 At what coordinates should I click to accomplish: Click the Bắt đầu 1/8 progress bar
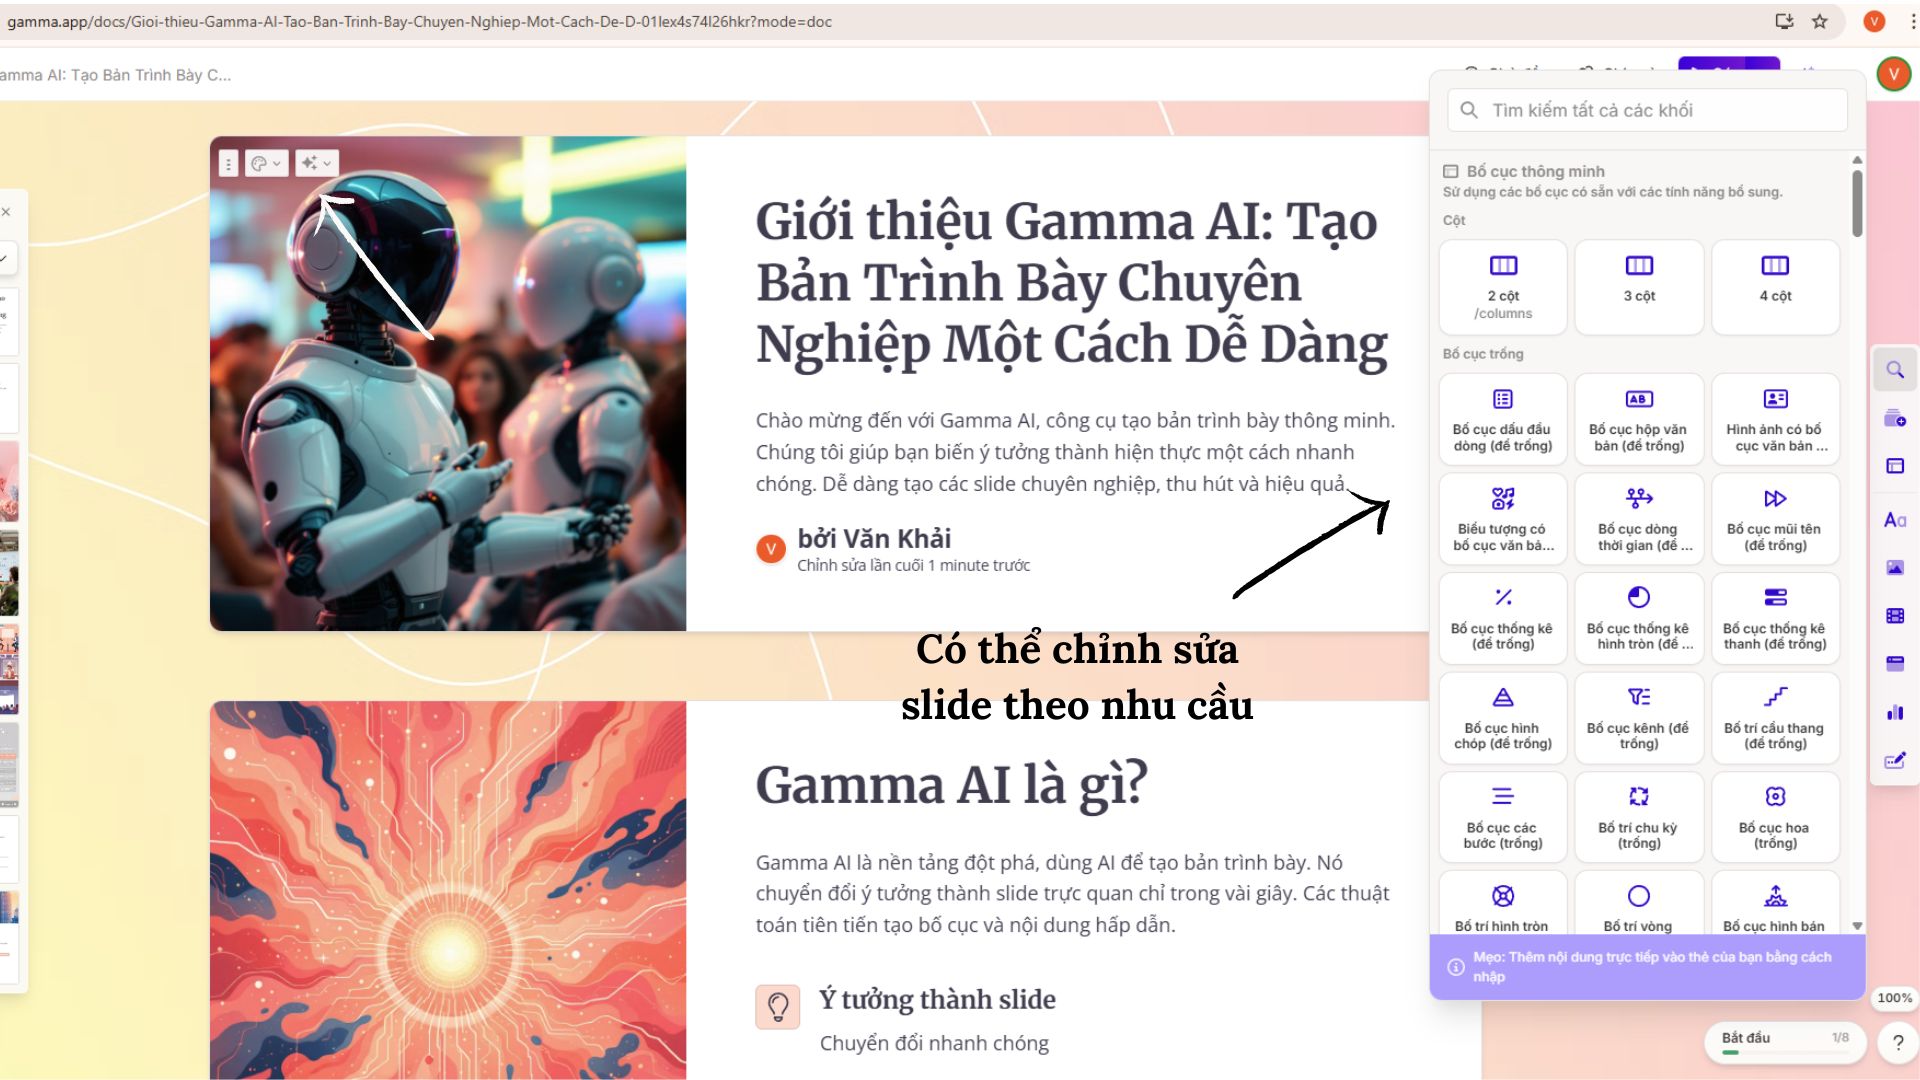[1785, 1042]
